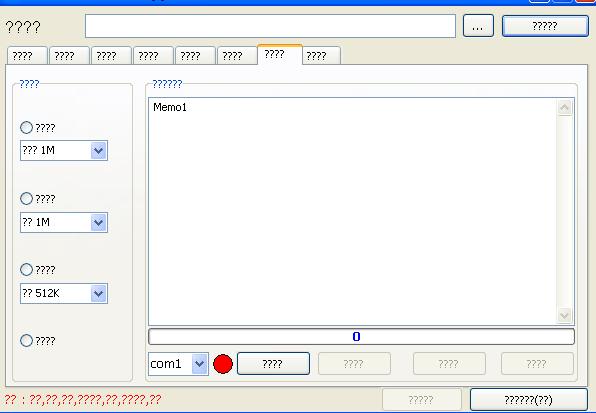Image resolution: width=596 pixels, height=413 pixels.
Task: Open the browse button labeled "..."
Action: point(478,26)
